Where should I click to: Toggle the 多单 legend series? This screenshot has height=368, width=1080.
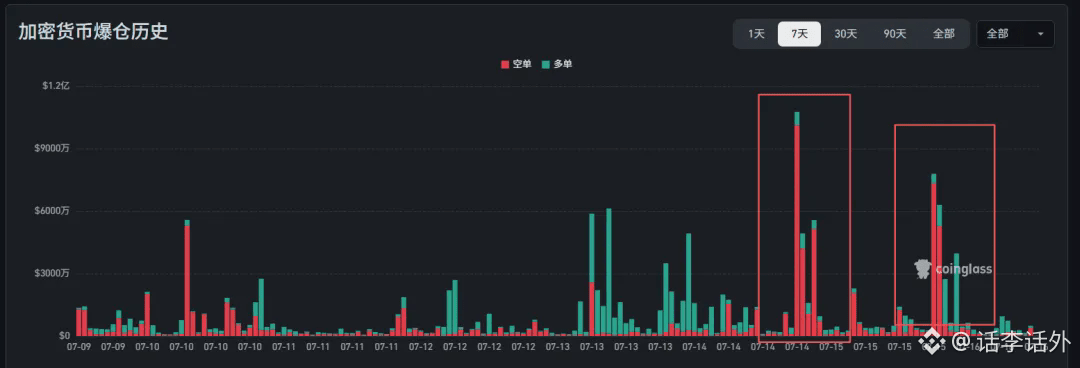(557, 64)
